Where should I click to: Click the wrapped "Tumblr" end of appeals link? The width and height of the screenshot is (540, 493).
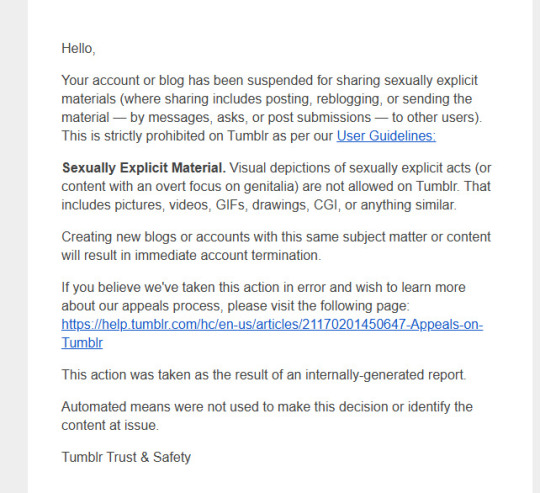[x=82, y=343]
